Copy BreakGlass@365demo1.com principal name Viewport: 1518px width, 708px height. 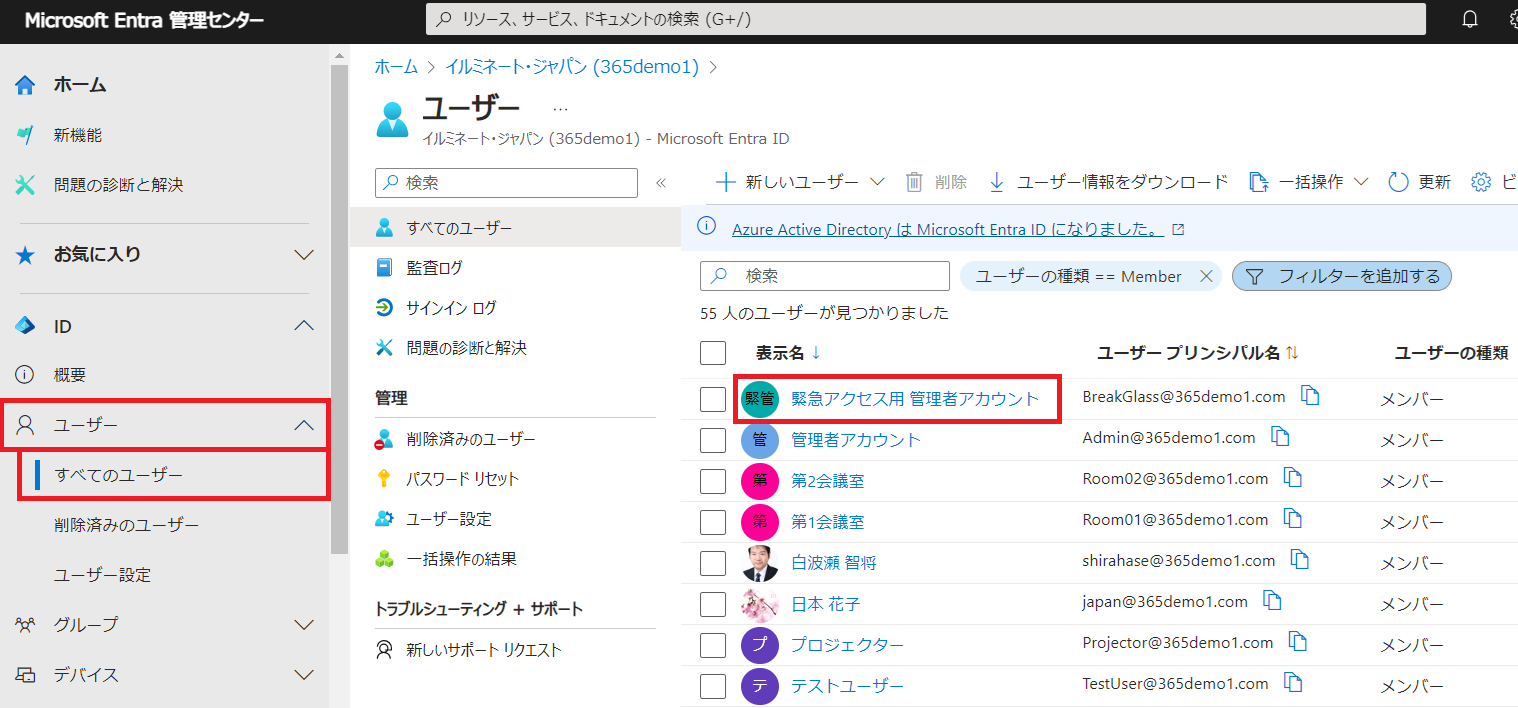[1310, 395]
